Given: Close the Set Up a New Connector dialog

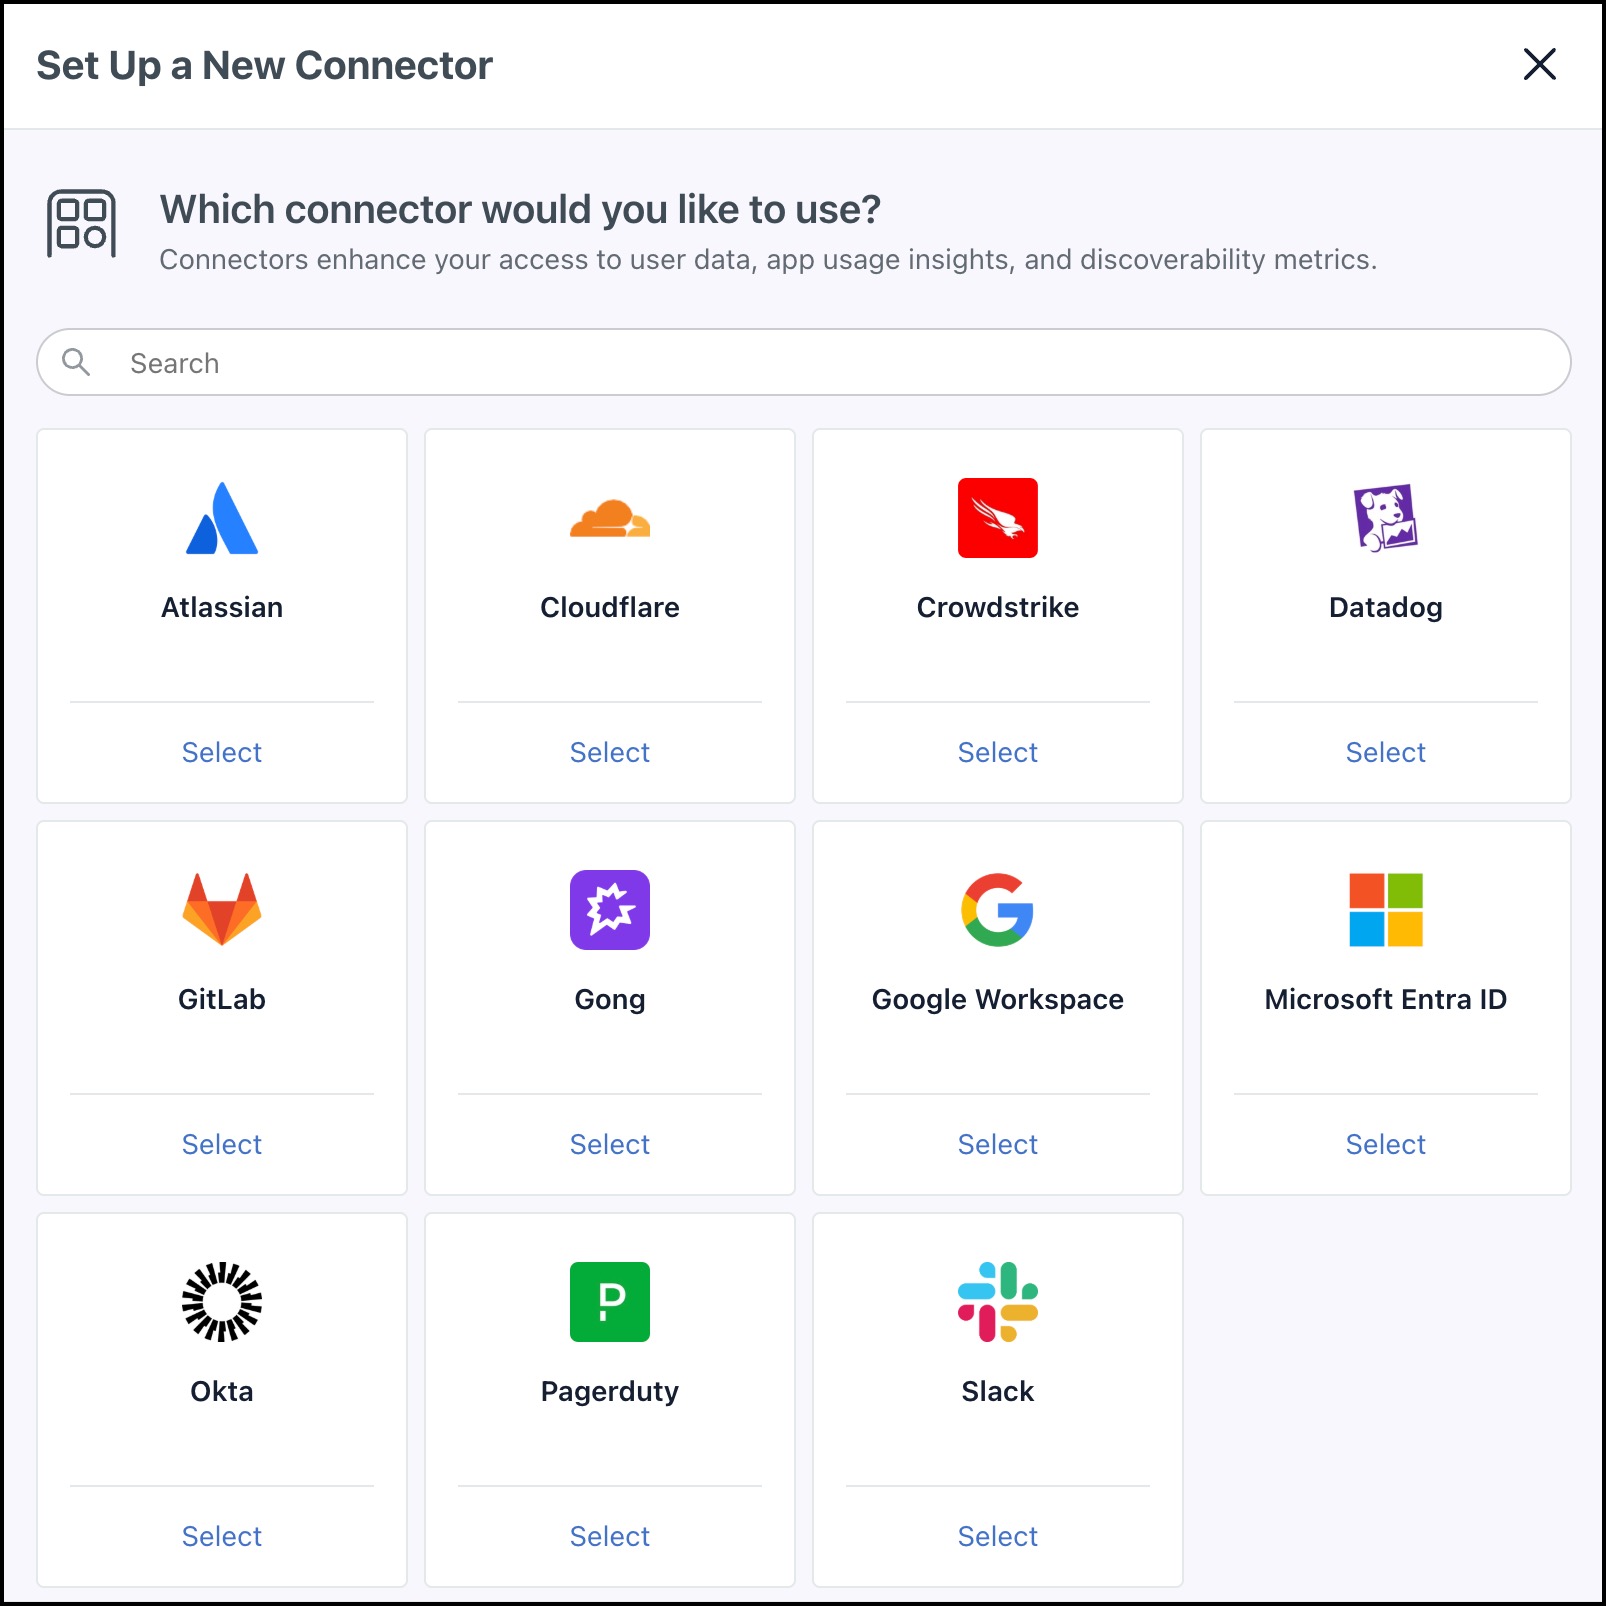Looking at the screenshot, I should tap(1539, 64).
